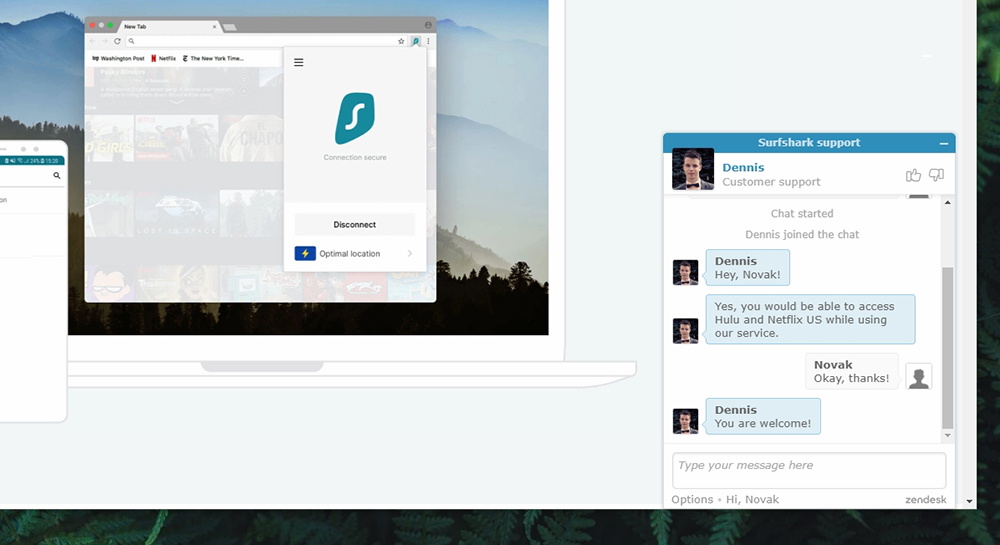
Task: Click 'Hey, Novak!' message bubble
Action: (x=747, y=268)
